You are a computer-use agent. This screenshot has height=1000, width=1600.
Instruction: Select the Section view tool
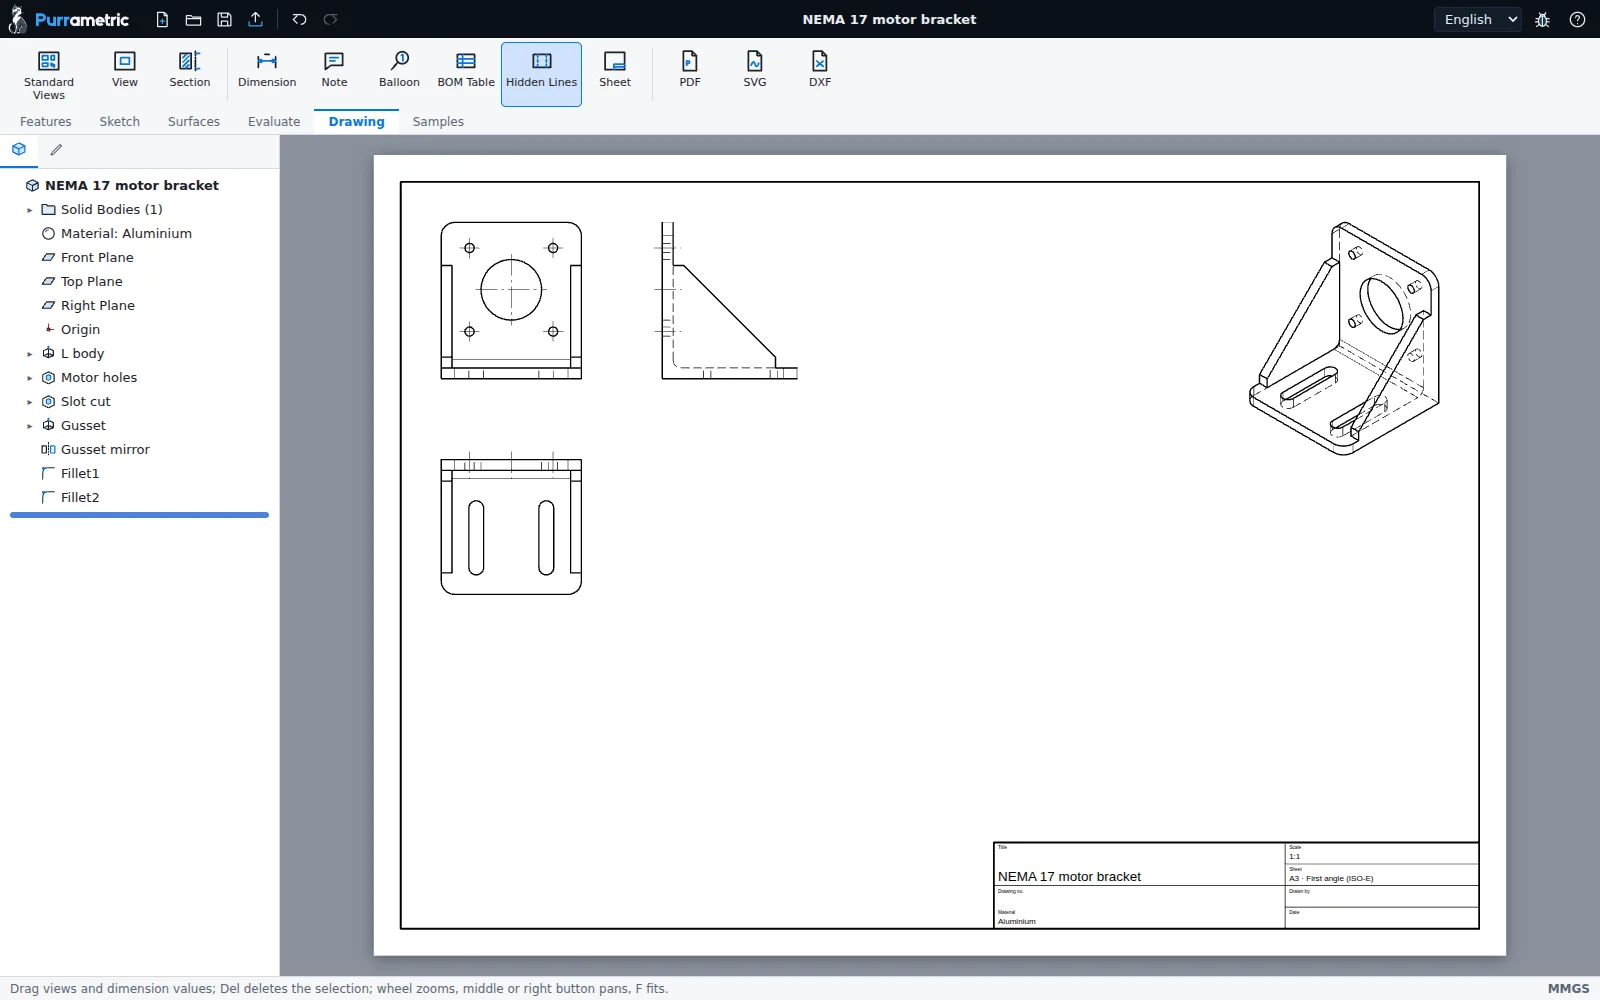click(x=189, y=74)
